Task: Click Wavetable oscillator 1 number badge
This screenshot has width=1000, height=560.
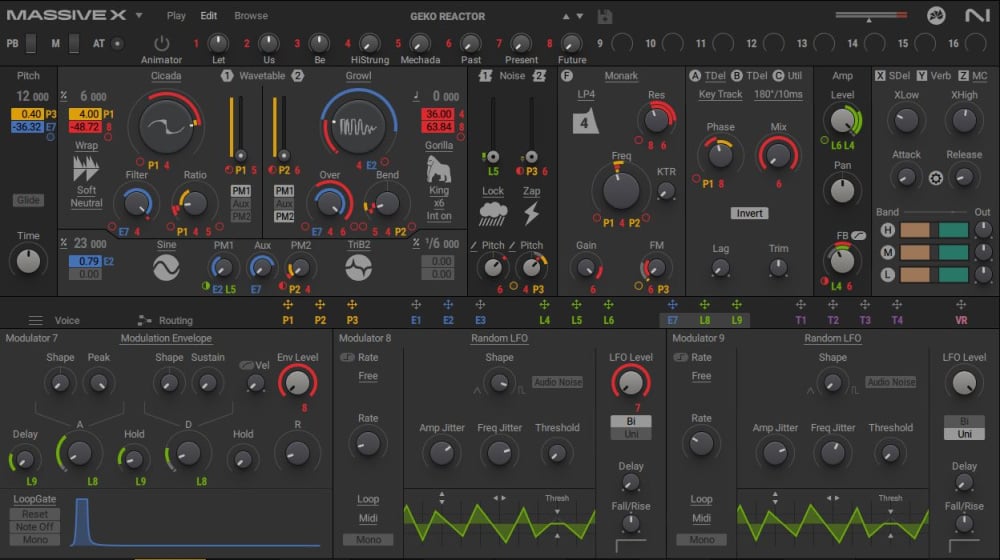Action: click(x=227, y=76)
